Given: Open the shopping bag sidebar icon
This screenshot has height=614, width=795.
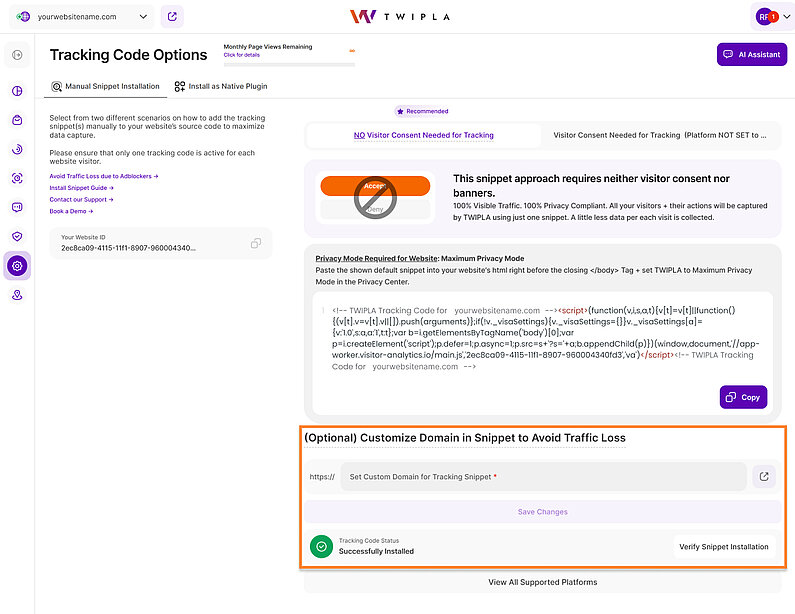Looking at the screenshot, I should pyautogui.click(x=17, y=120).
